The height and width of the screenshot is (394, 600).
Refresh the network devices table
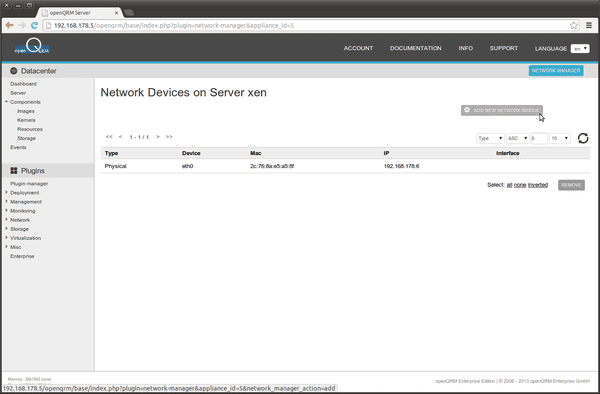point(583,138)
